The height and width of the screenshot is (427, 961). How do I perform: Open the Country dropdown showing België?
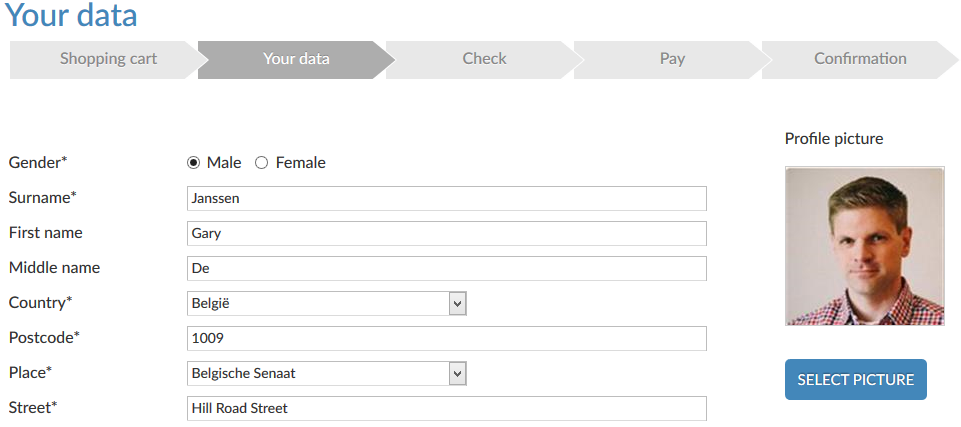coord(318,303)
